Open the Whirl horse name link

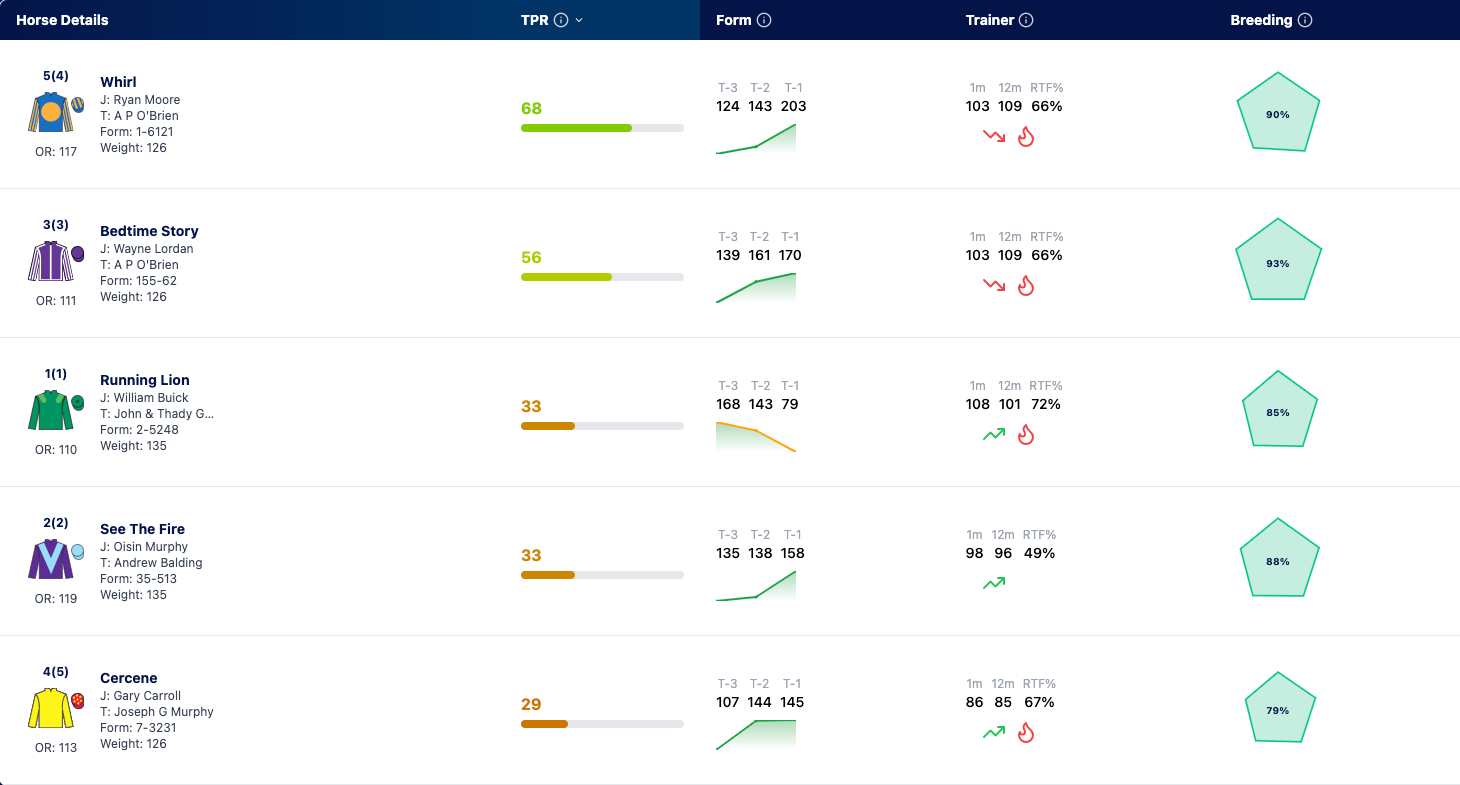(118, 82)
